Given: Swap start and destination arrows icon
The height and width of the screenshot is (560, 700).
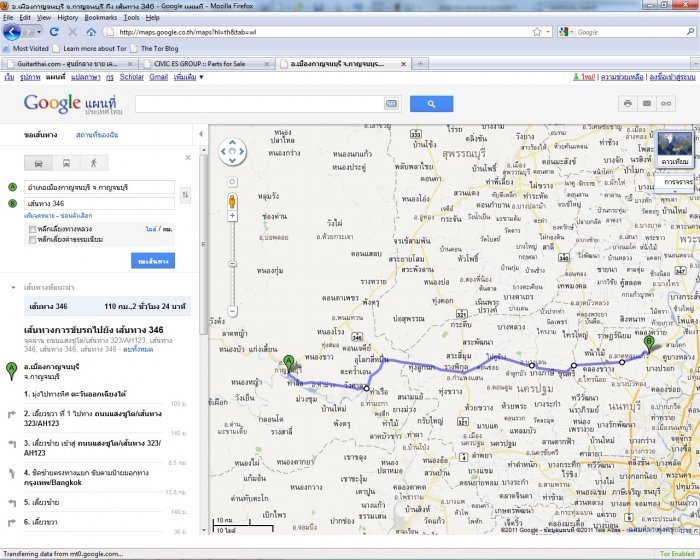Looking at the screenshot, I should [185, 195].
